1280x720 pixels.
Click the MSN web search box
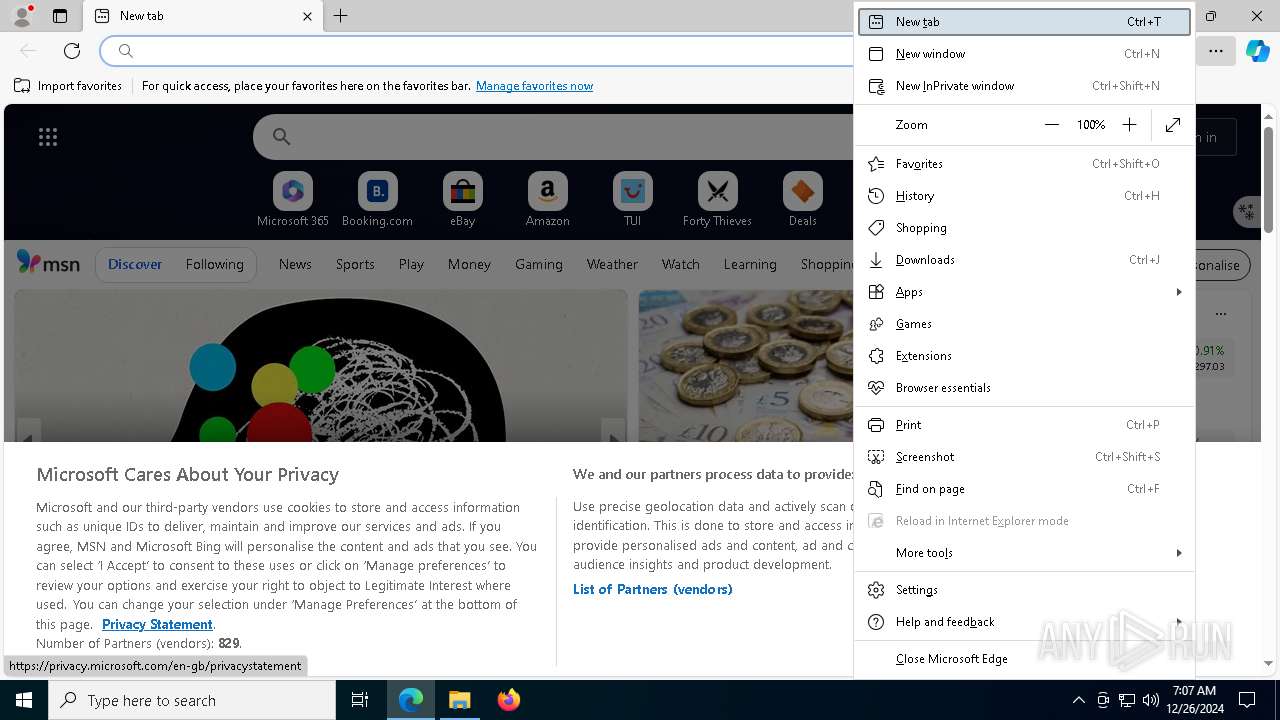coord(555,137)
